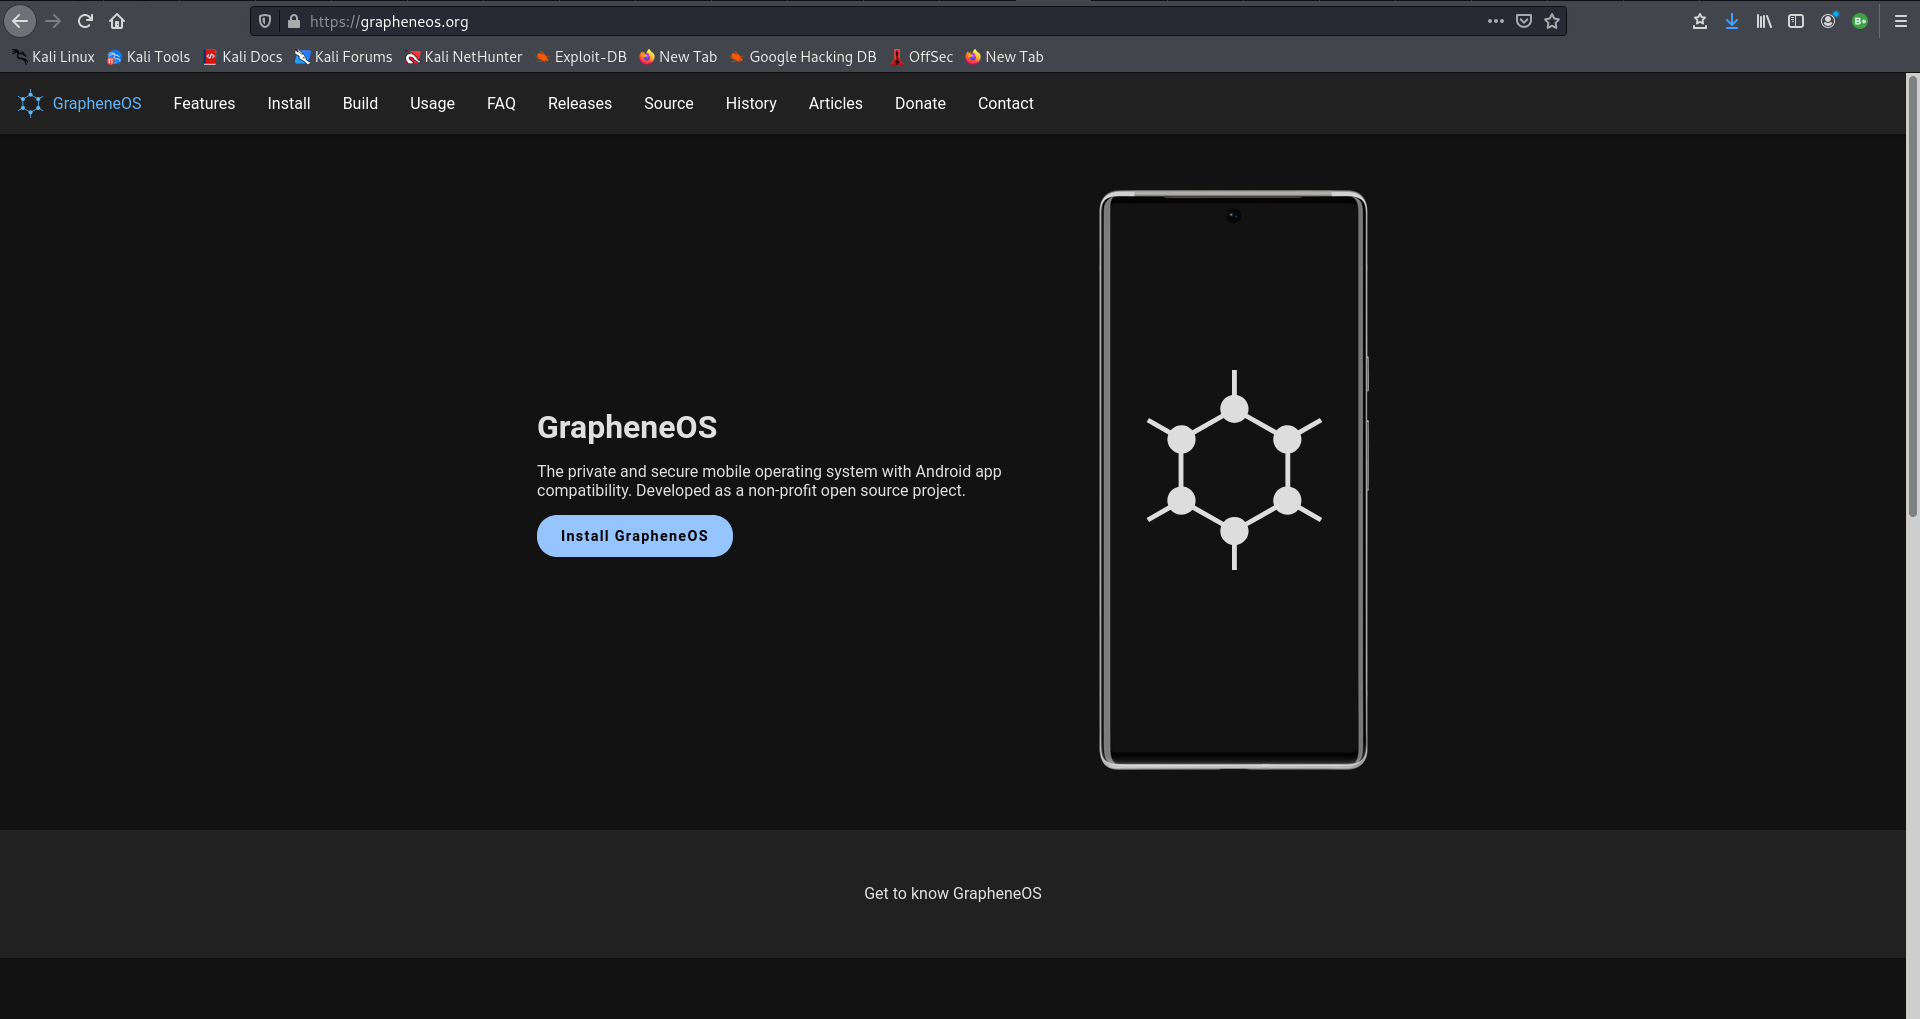
Task: Open the Usage navigation item
Action: pos(432,103)
